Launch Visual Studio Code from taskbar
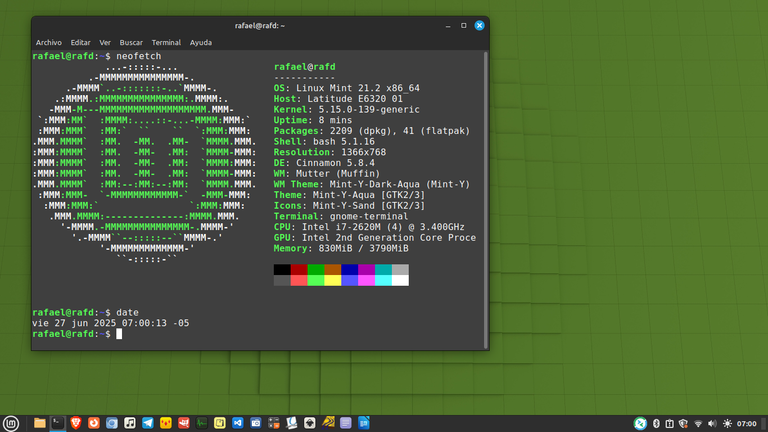 point(238,423)
